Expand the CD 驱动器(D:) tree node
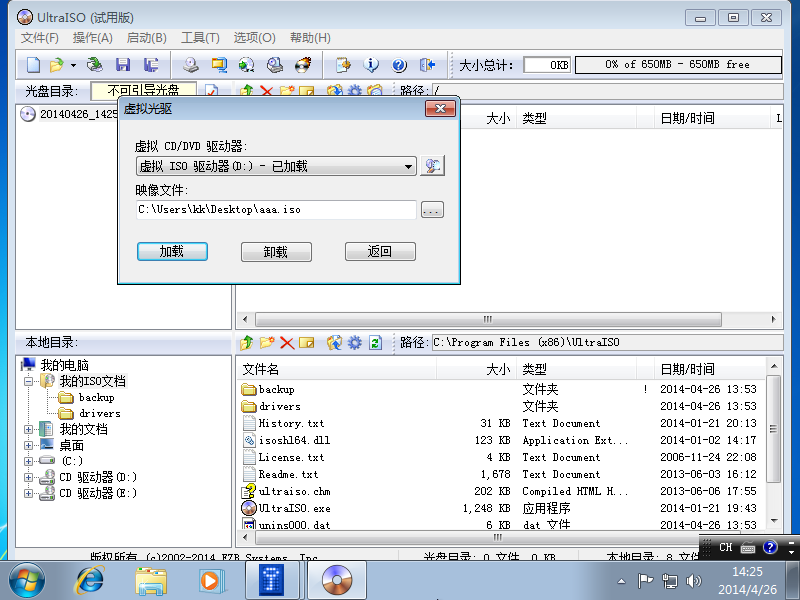 click(x=29, y=478)
